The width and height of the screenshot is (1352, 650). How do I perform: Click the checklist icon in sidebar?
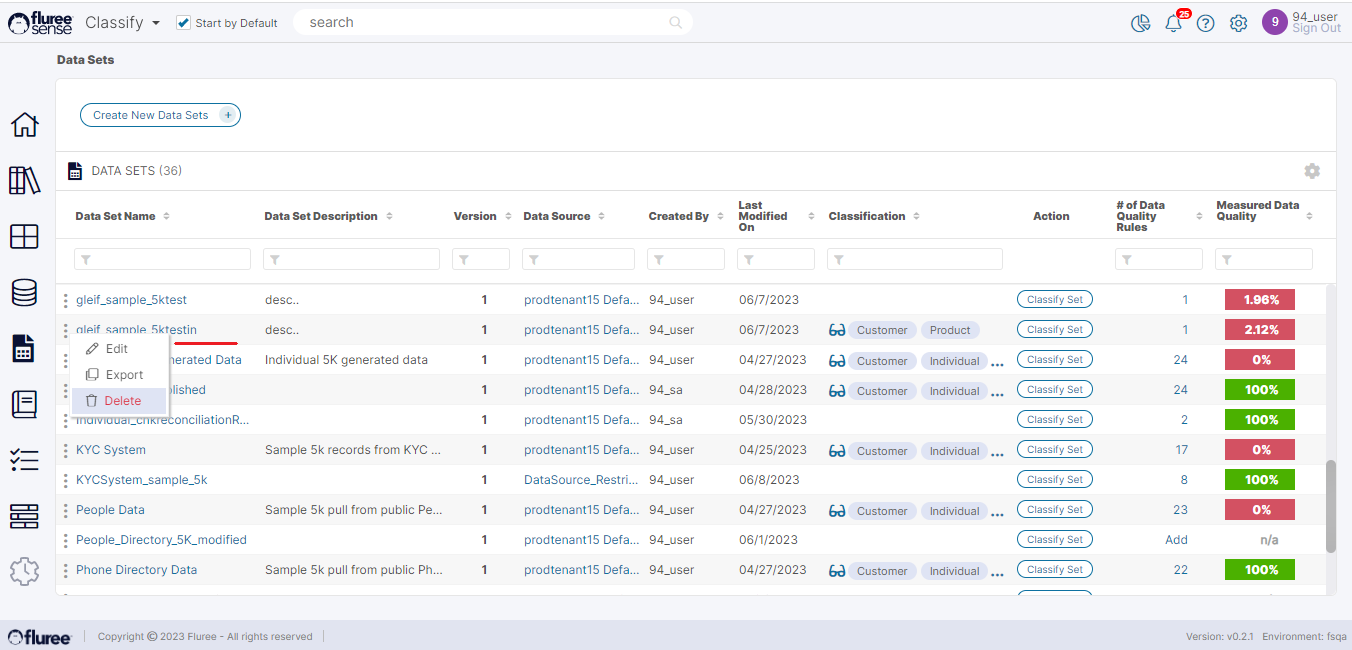pos(24,459)
